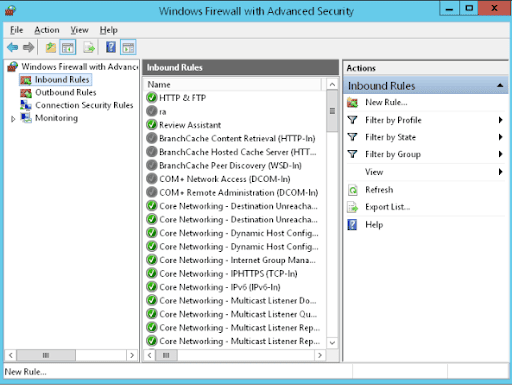Click the Forward arrow toolbar icon
The width and height of the screenshot is (512, 389).
(29, 47)
